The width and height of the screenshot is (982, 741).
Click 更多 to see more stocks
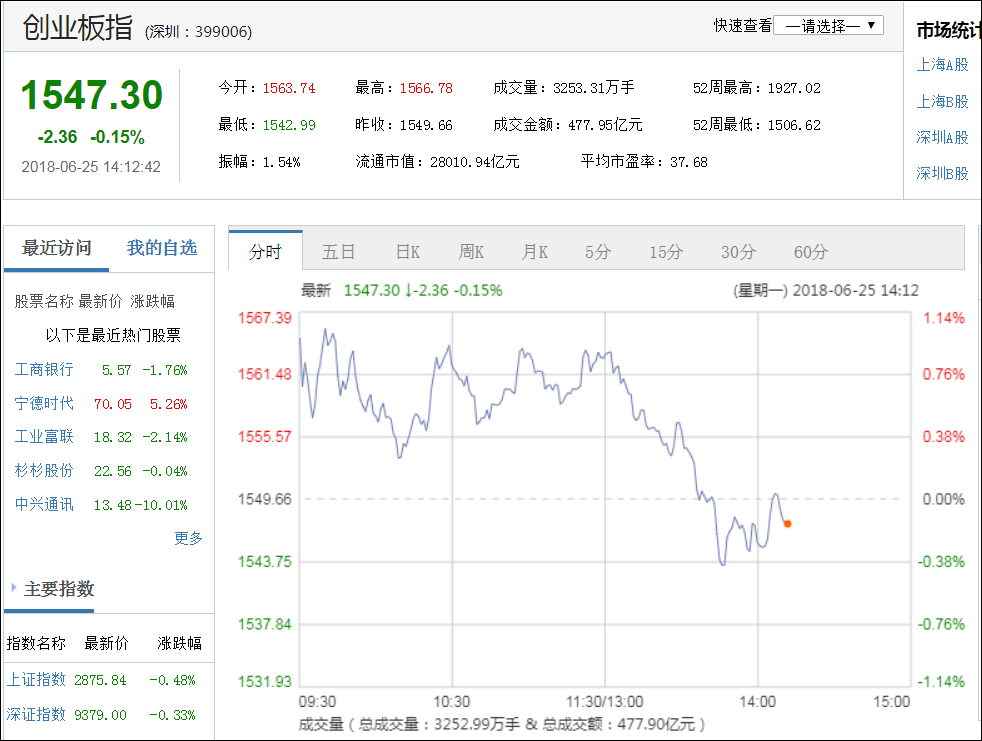(x=188, y=538)
